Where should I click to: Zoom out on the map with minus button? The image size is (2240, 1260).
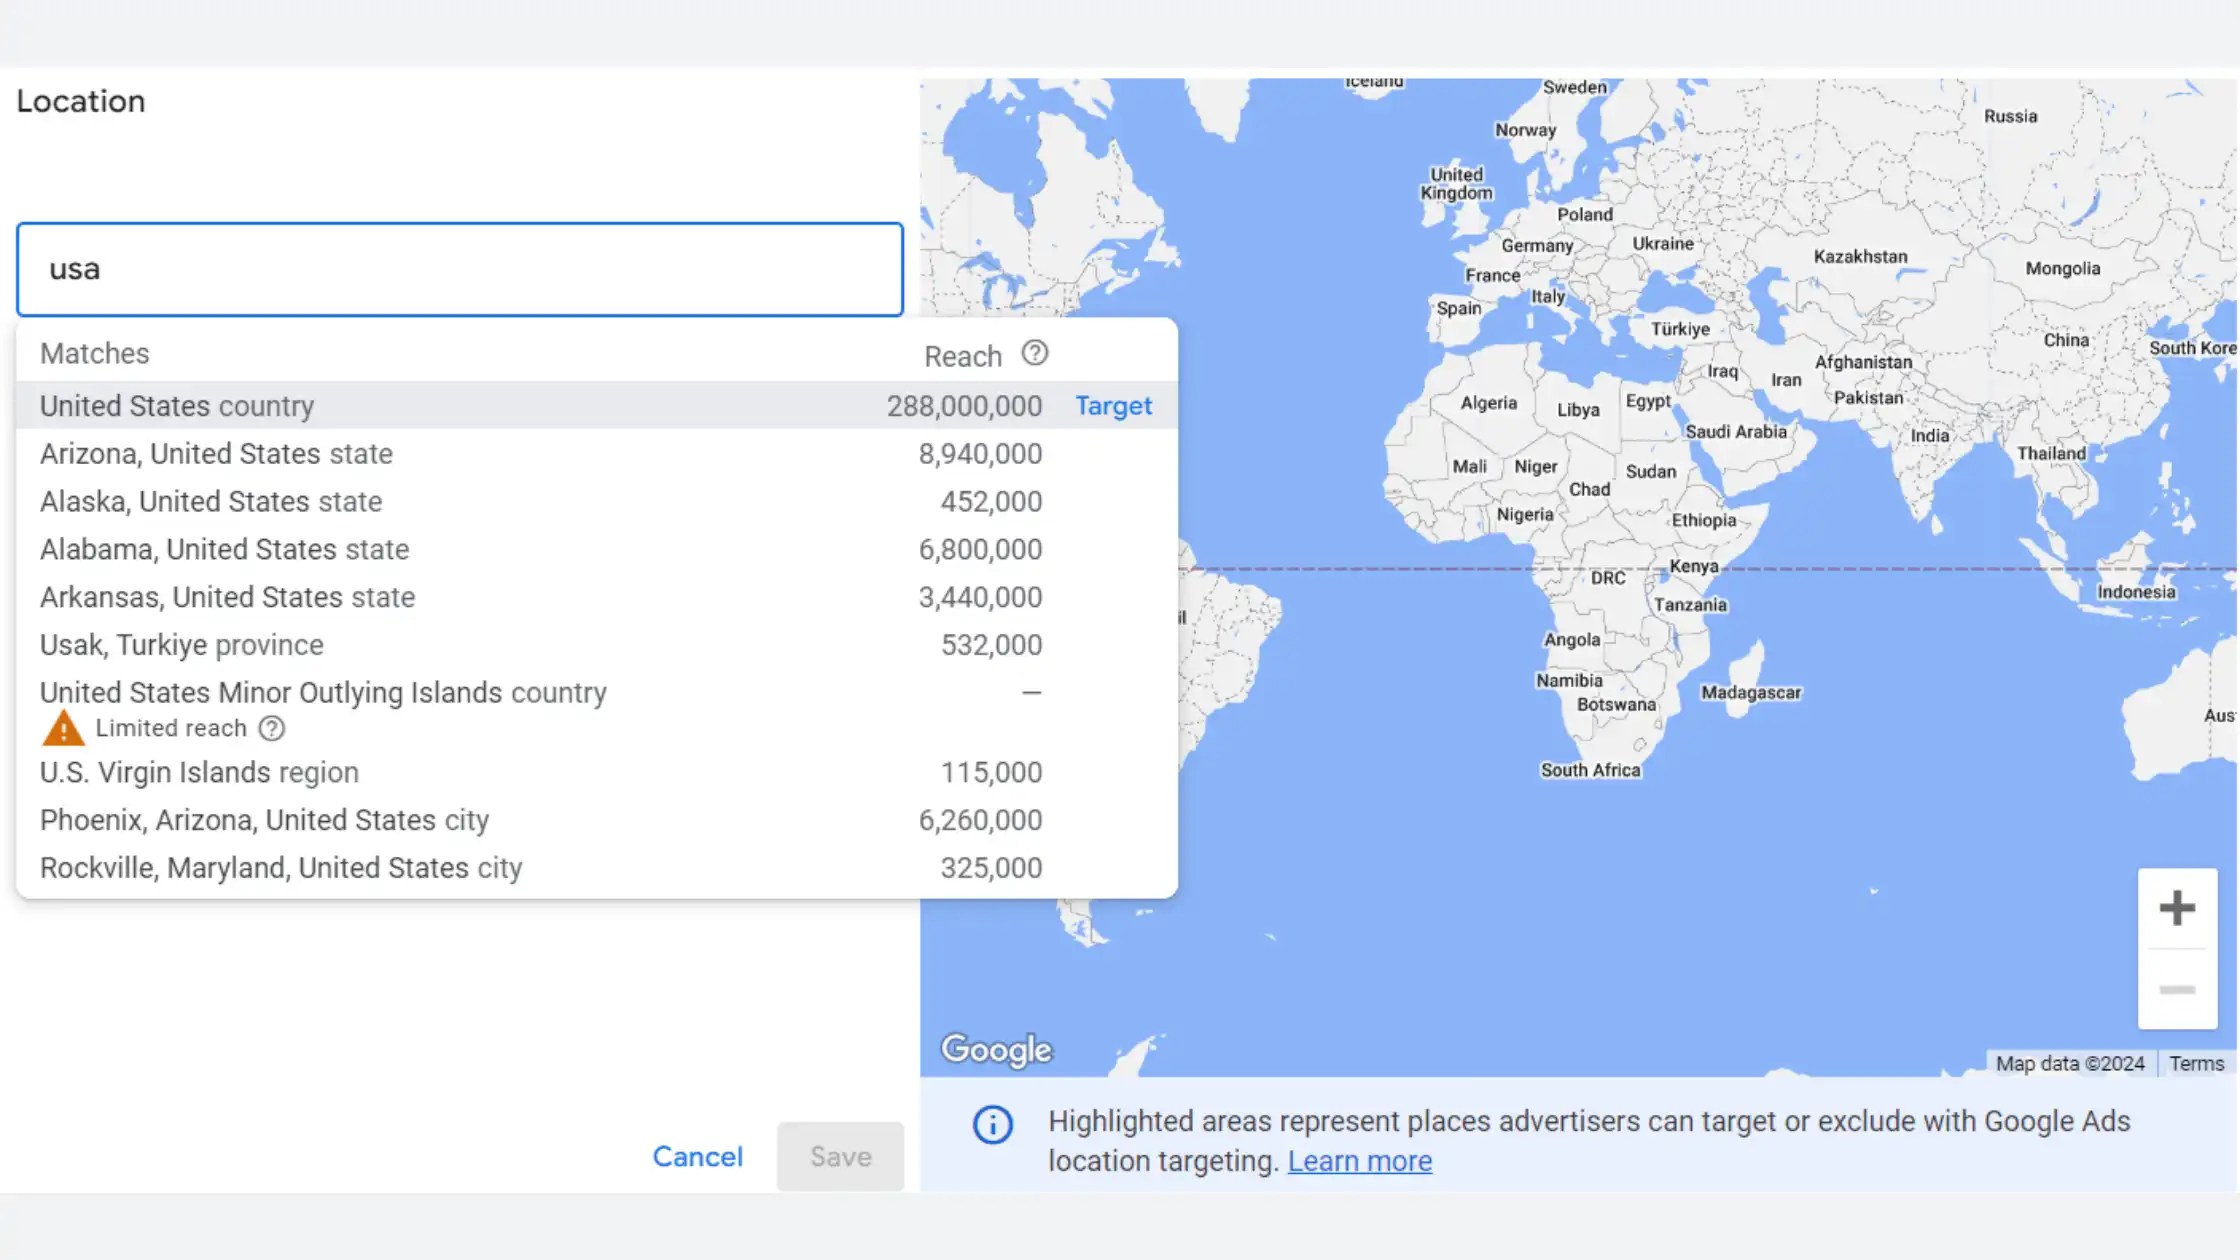pos(2176,990)
